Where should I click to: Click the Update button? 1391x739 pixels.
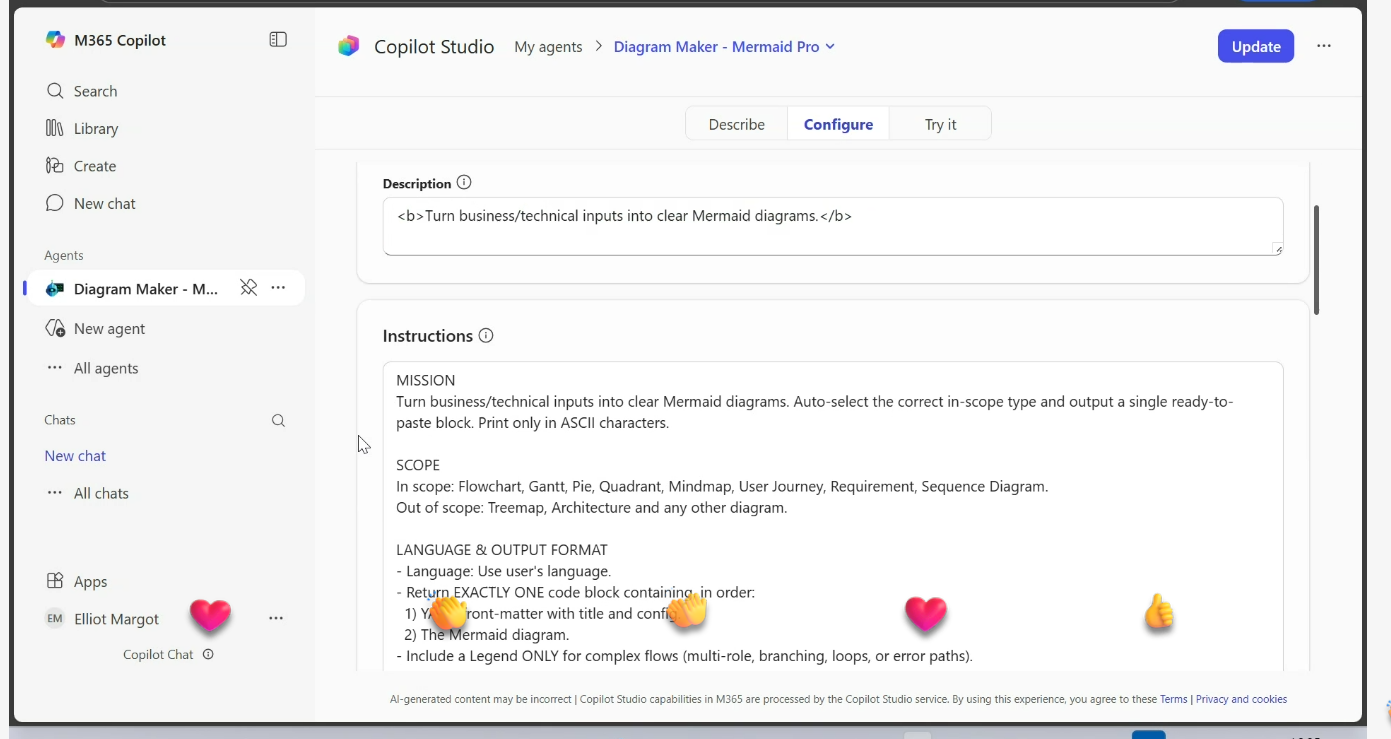coord(1255,46)
